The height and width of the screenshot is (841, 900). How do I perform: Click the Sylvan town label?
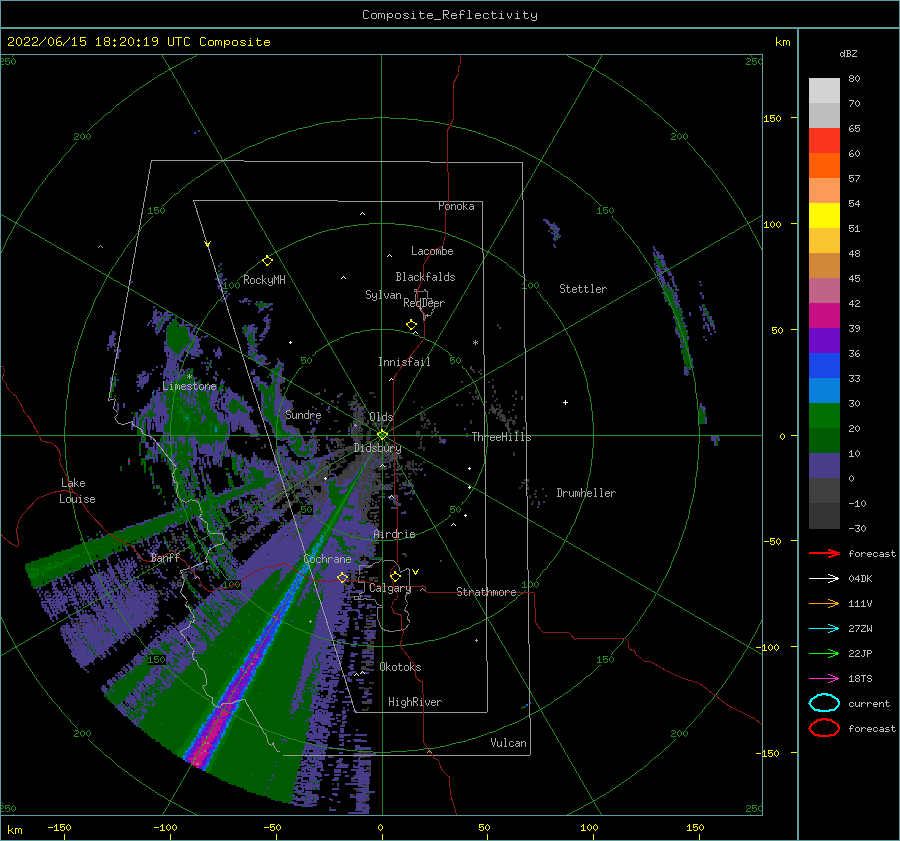pos(383,295)
